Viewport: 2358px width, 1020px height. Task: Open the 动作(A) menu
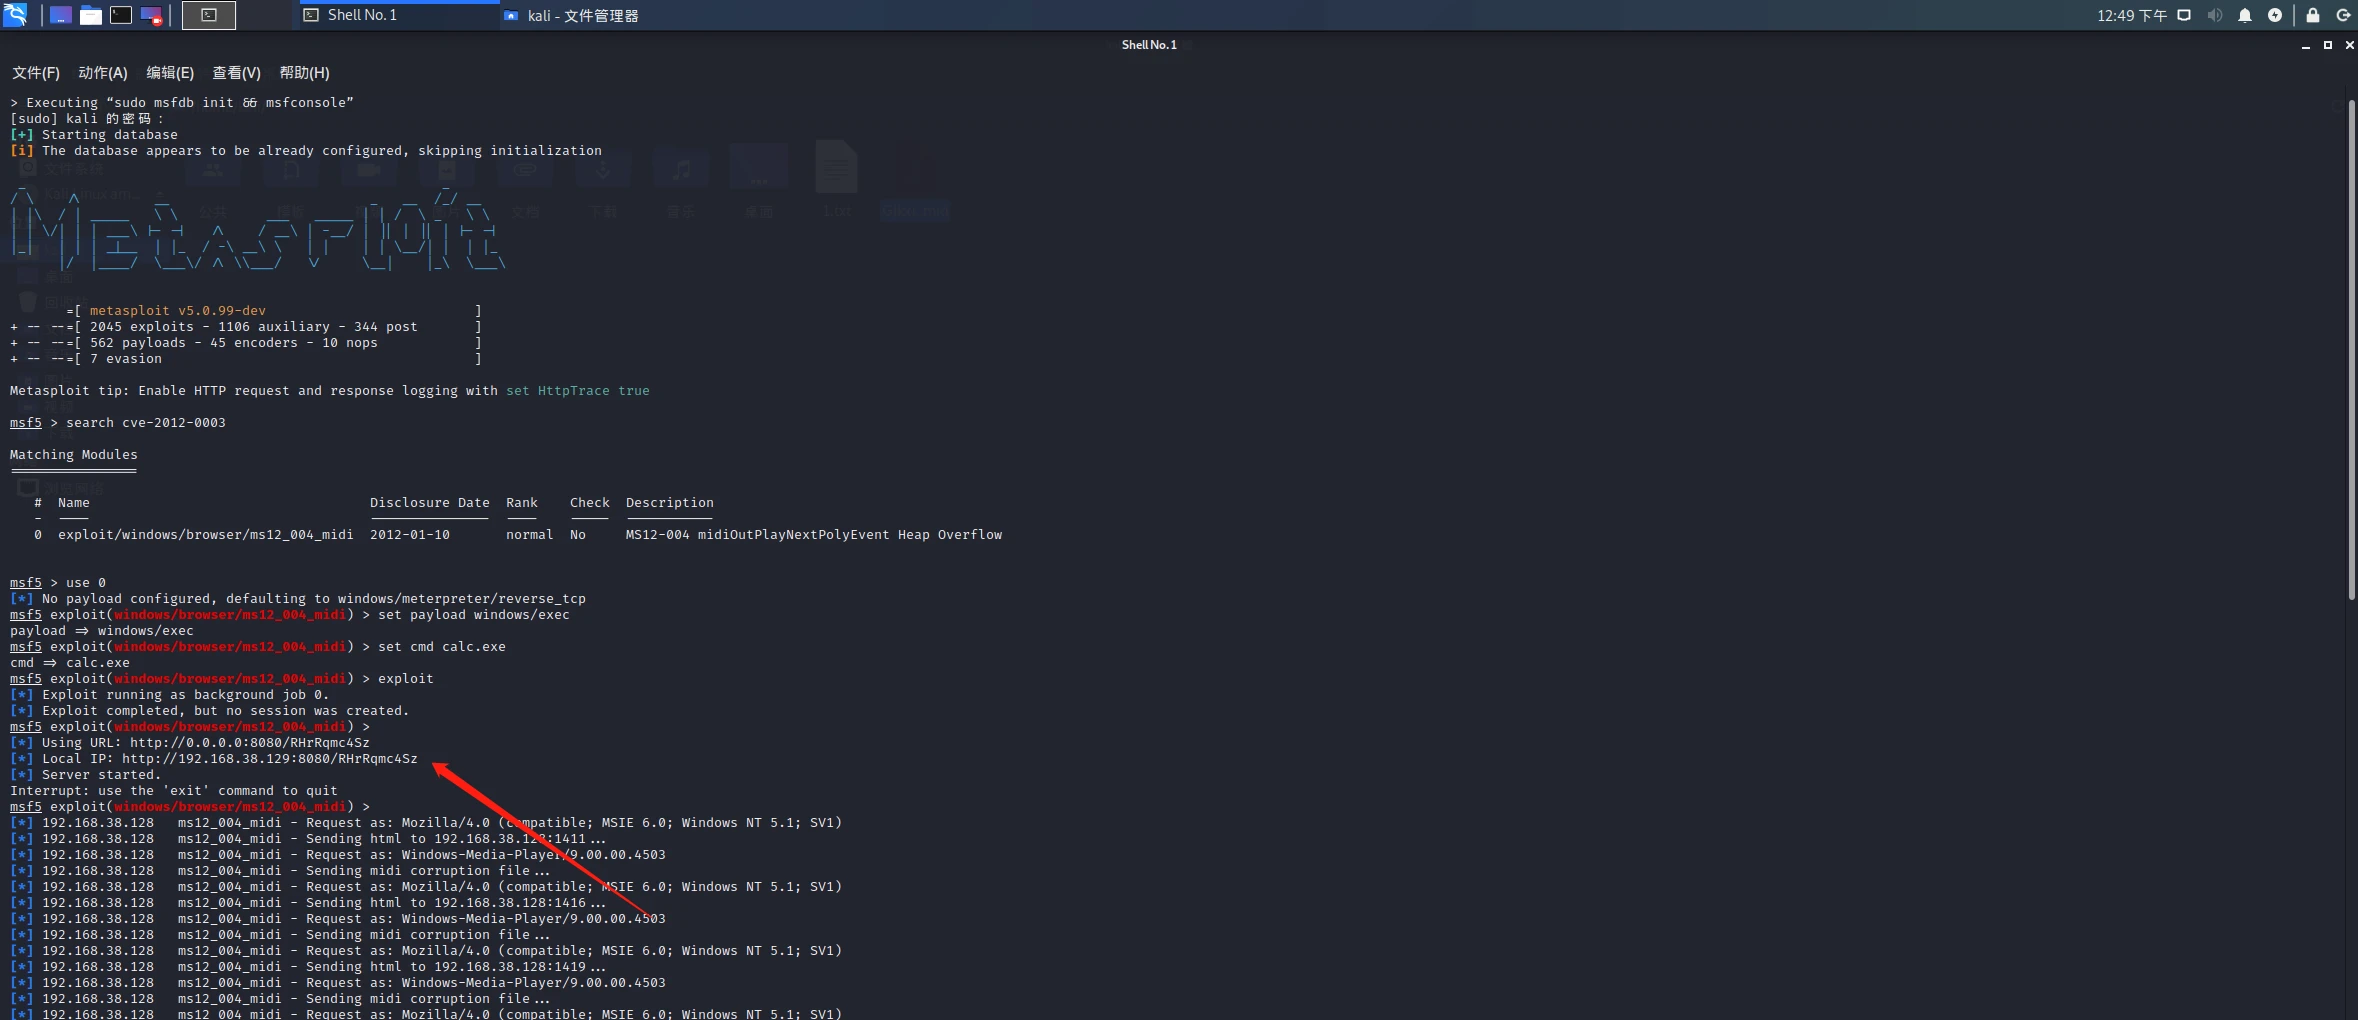coord(103,73)
